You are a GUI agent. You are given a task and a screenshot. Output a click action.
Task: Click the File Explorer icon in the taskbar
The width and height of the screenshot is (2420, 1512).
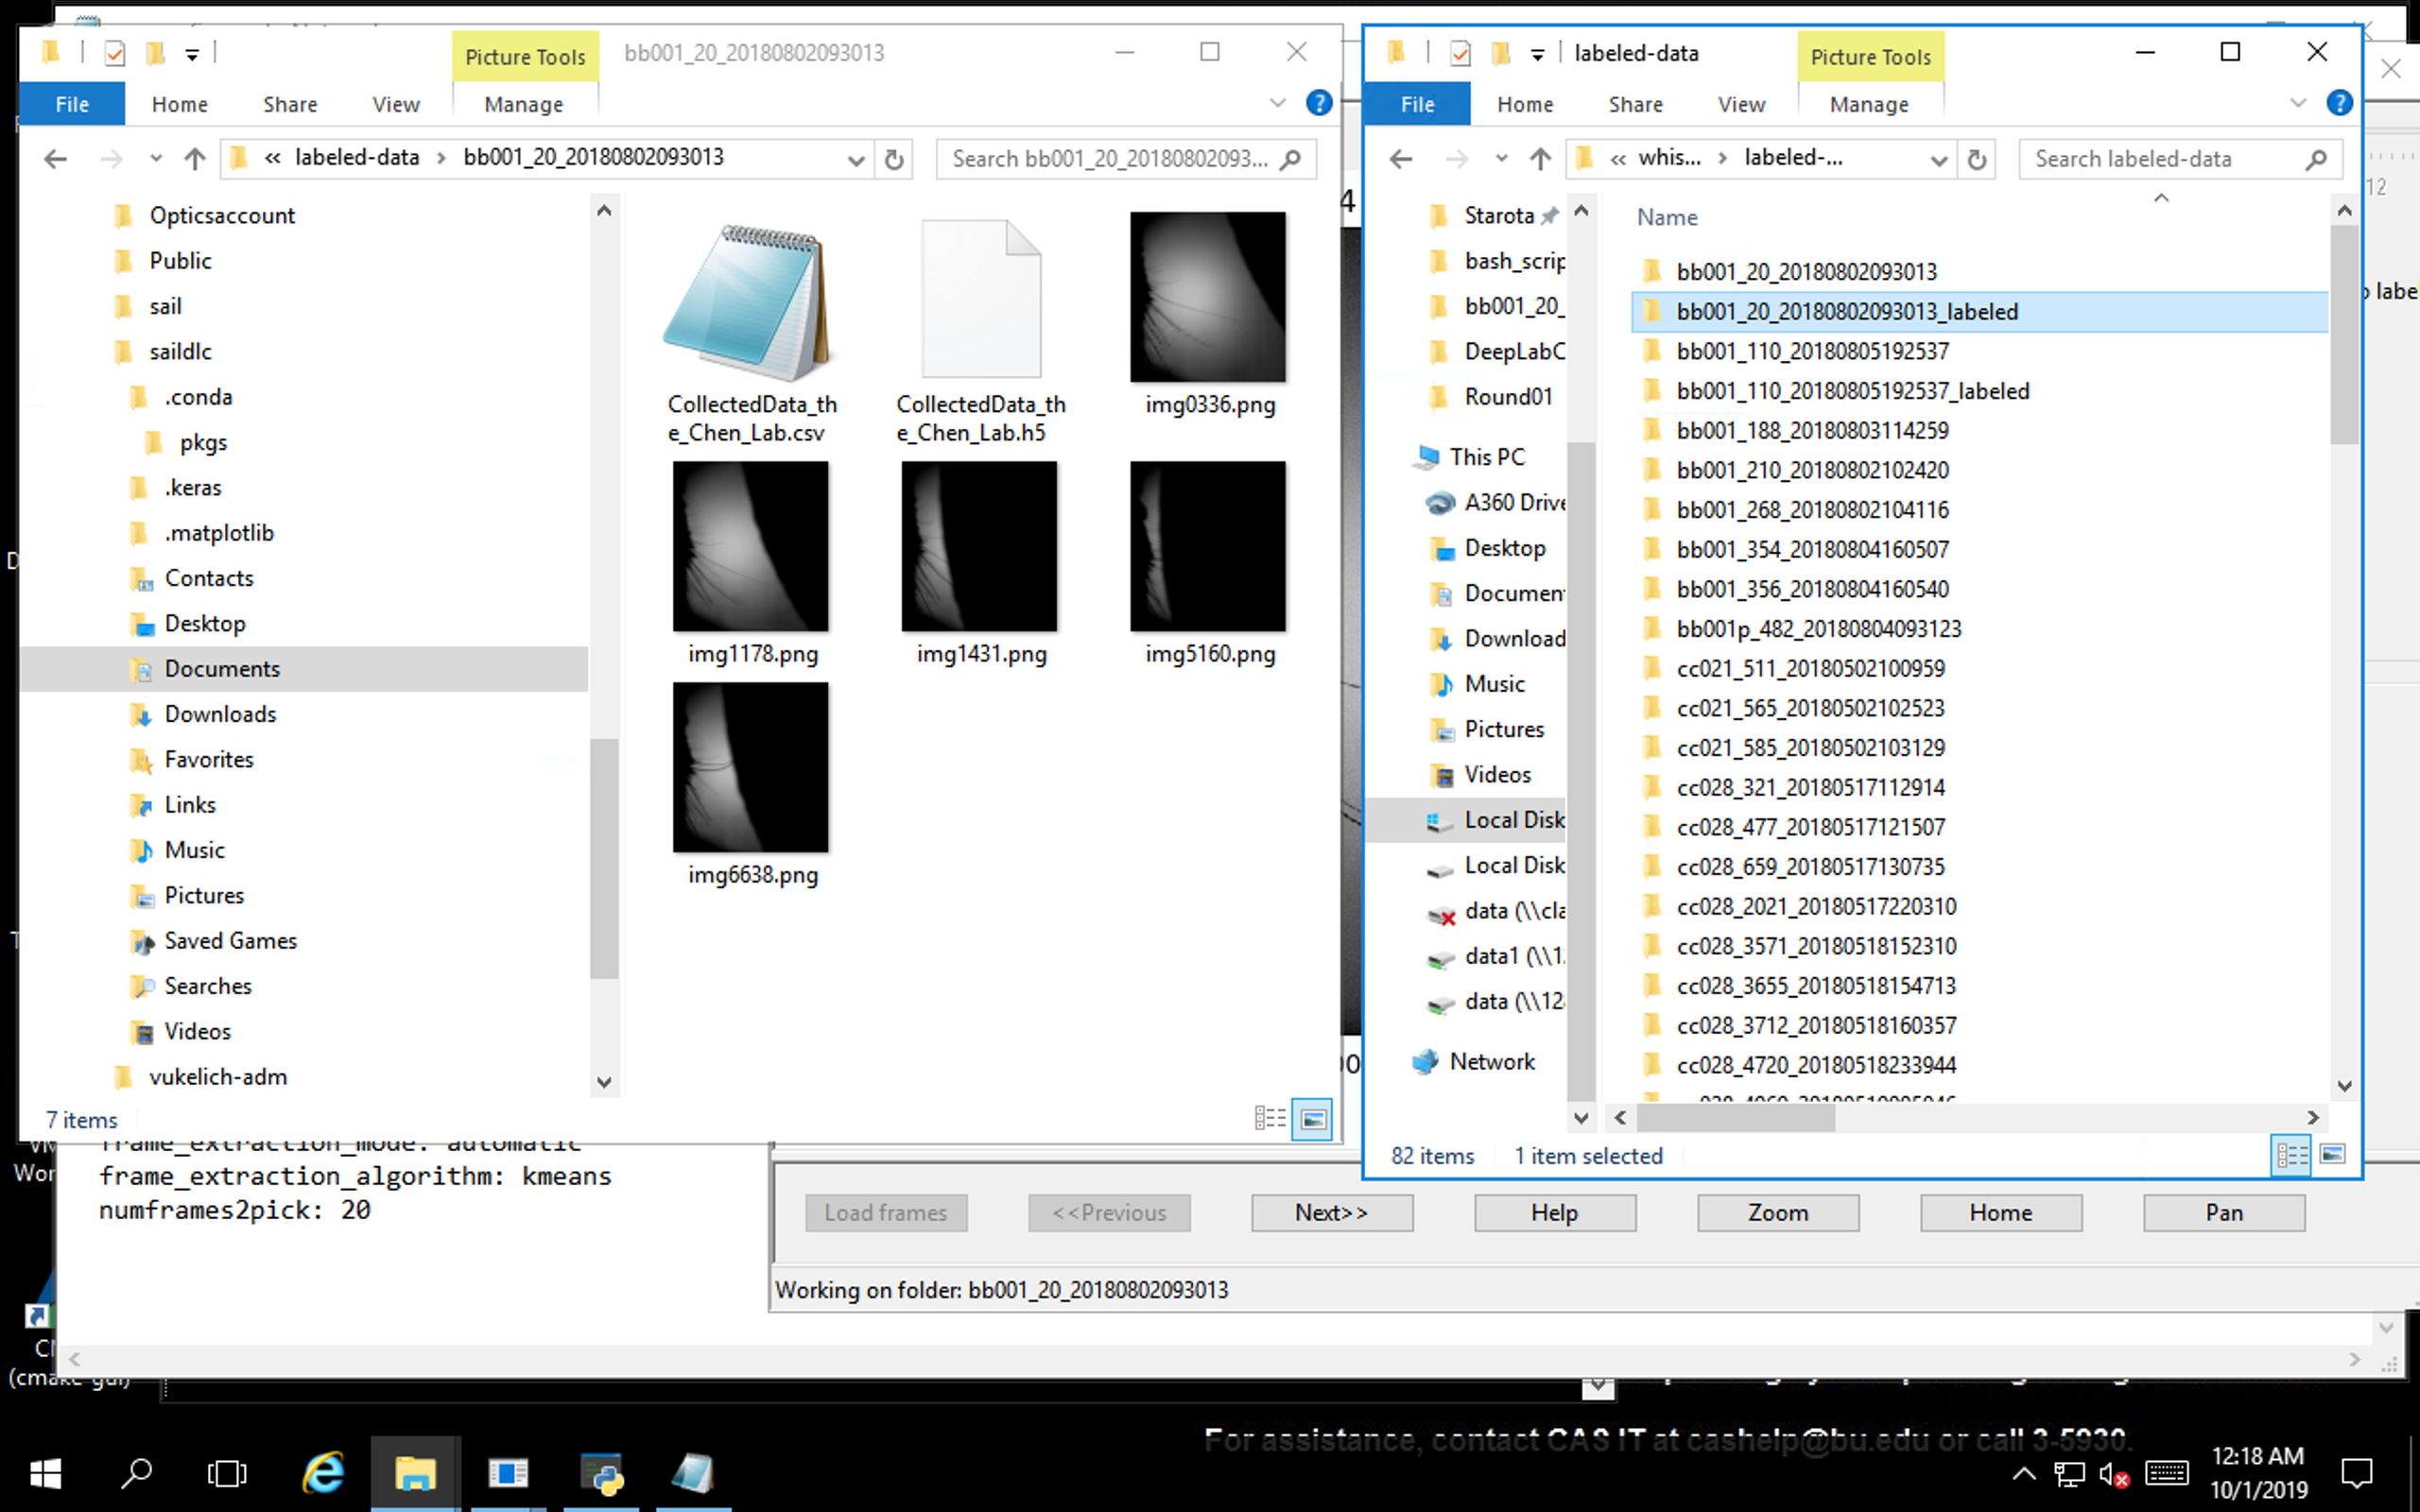[x=417, y=1473]
